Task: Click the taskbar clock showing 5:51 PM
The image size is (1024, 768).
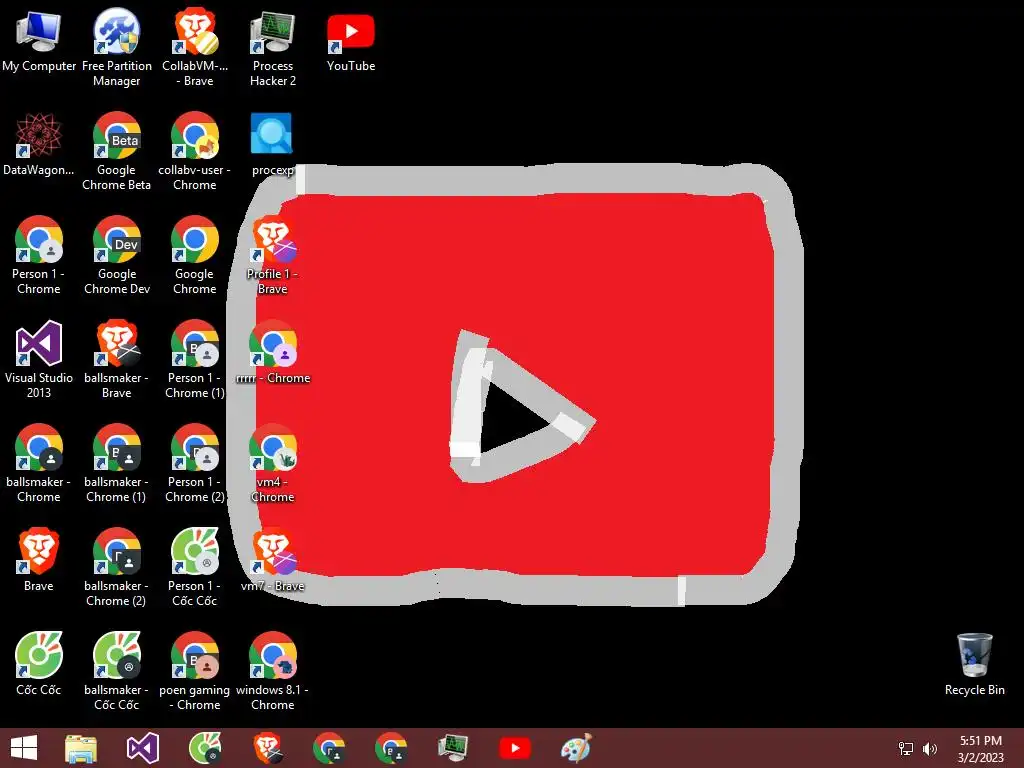Action: click(980, 749)
